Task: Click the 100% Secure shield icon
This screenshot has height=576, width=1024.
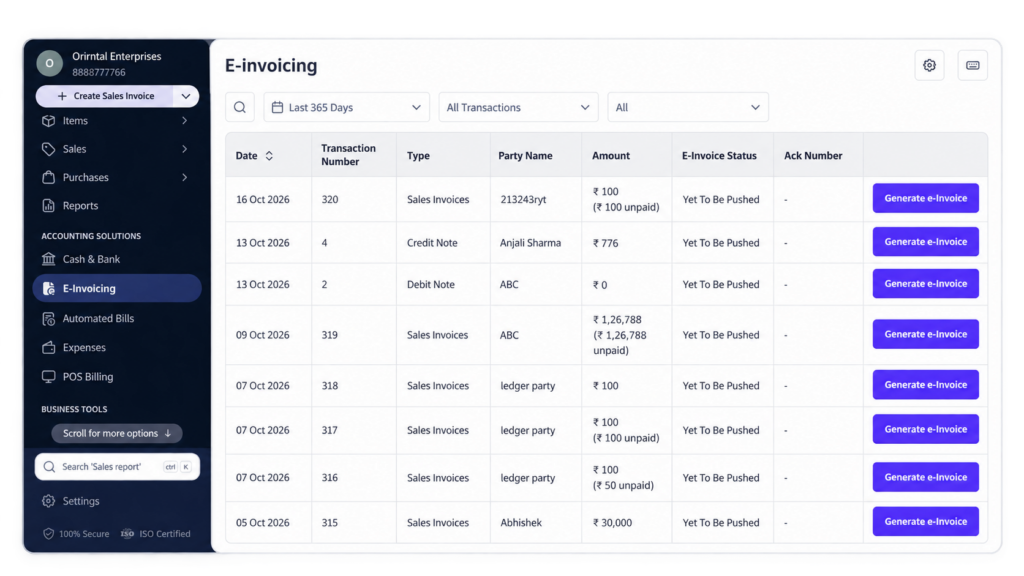Action: point(48,534)
